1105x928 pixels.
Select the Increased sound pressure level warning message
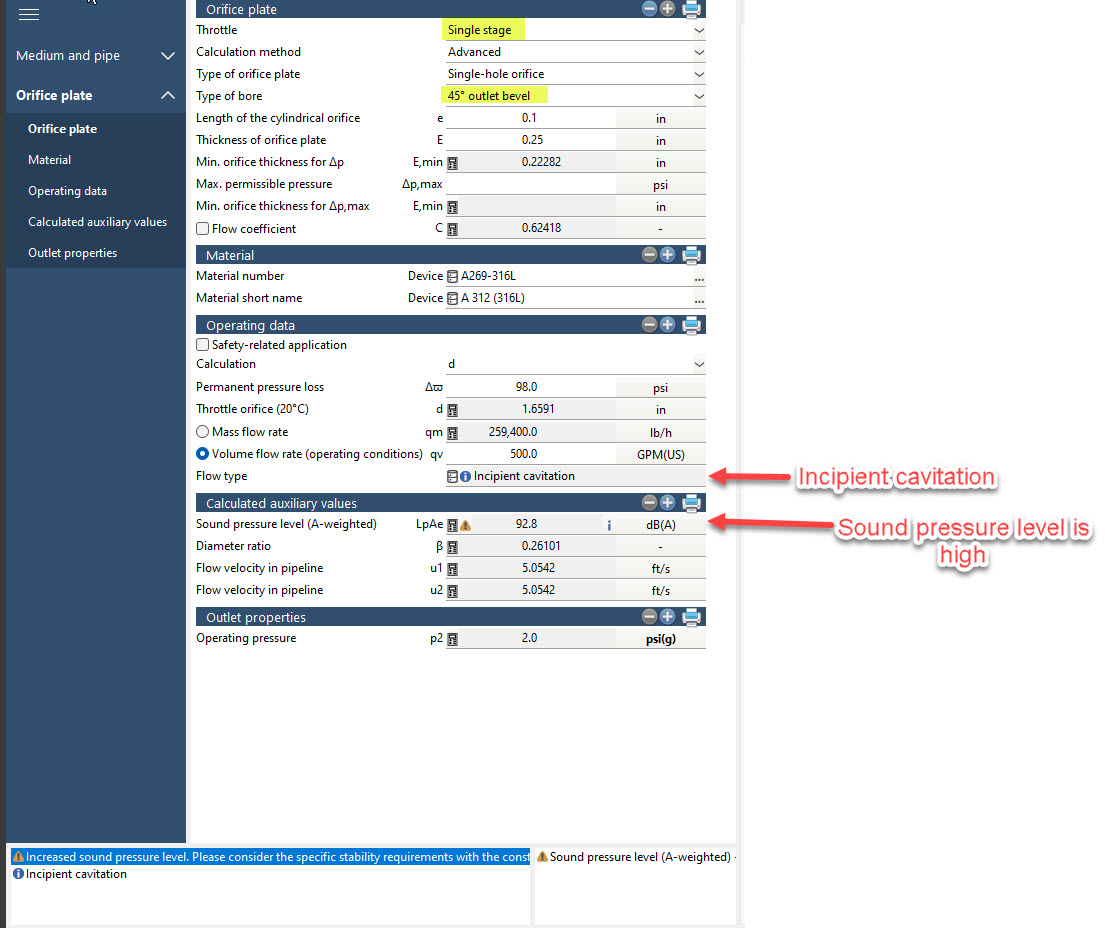270,857
